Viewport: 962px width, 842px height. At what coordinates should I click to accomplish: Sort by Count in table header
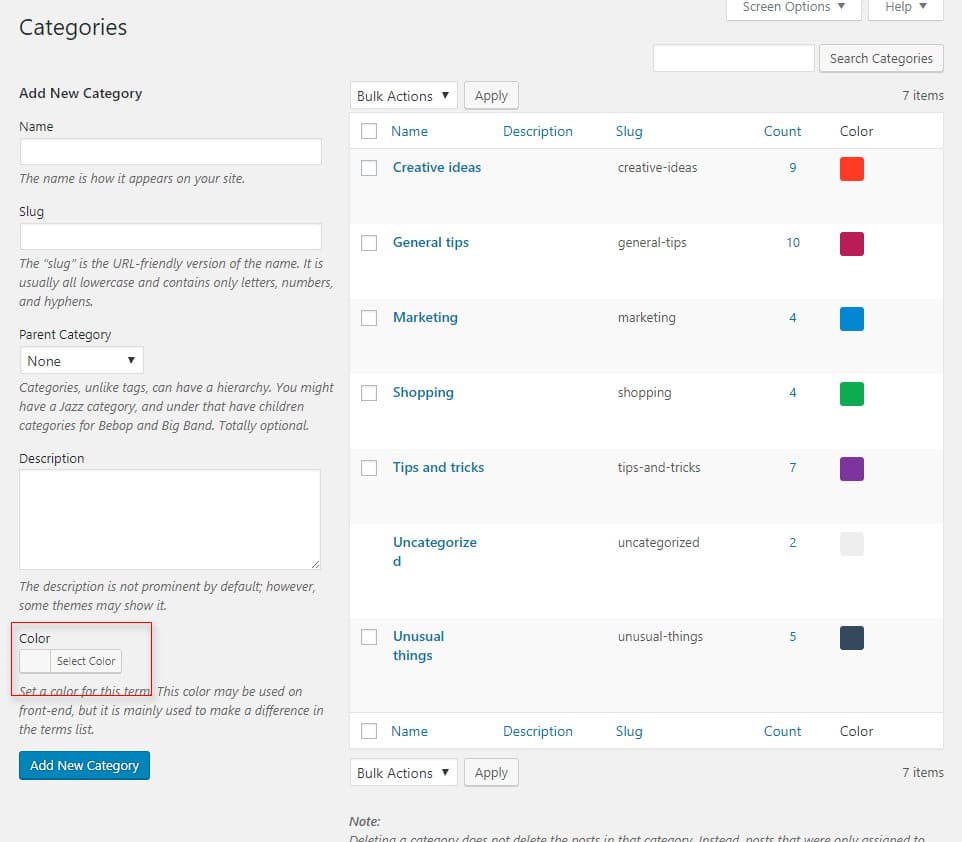[782, 131]
